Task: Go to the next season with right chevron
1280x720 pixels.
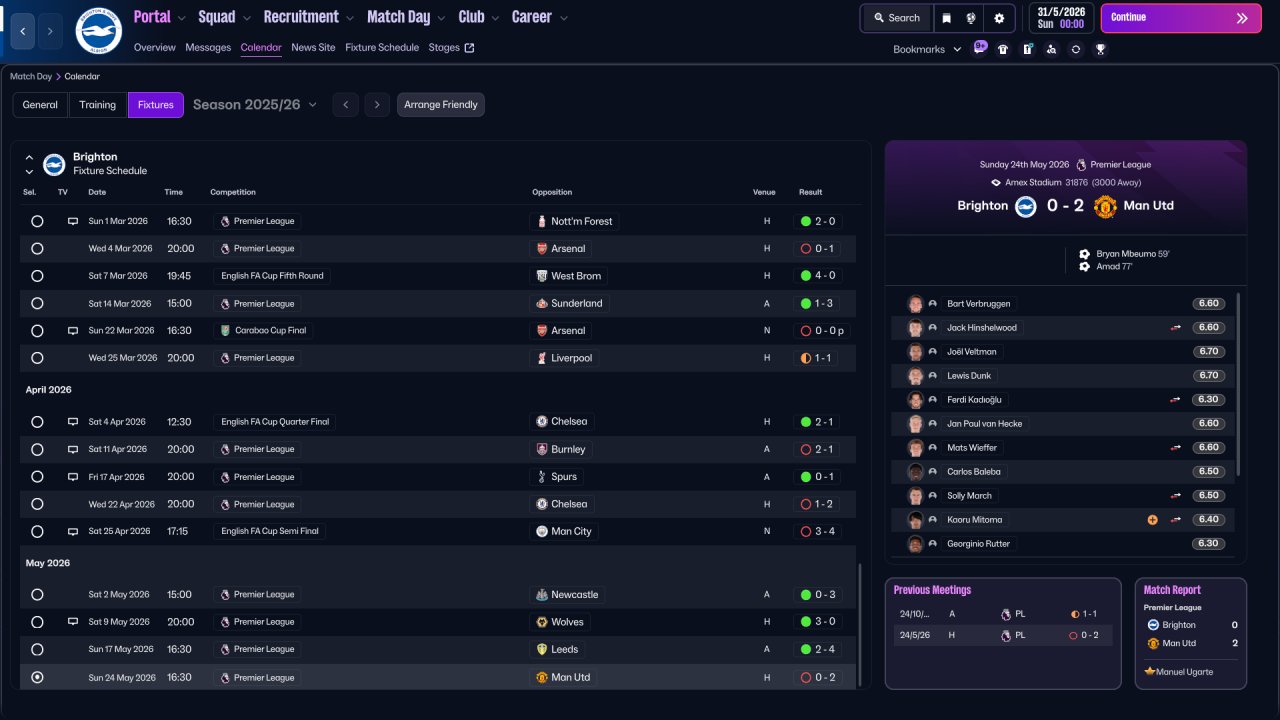Action: (377, 105)
